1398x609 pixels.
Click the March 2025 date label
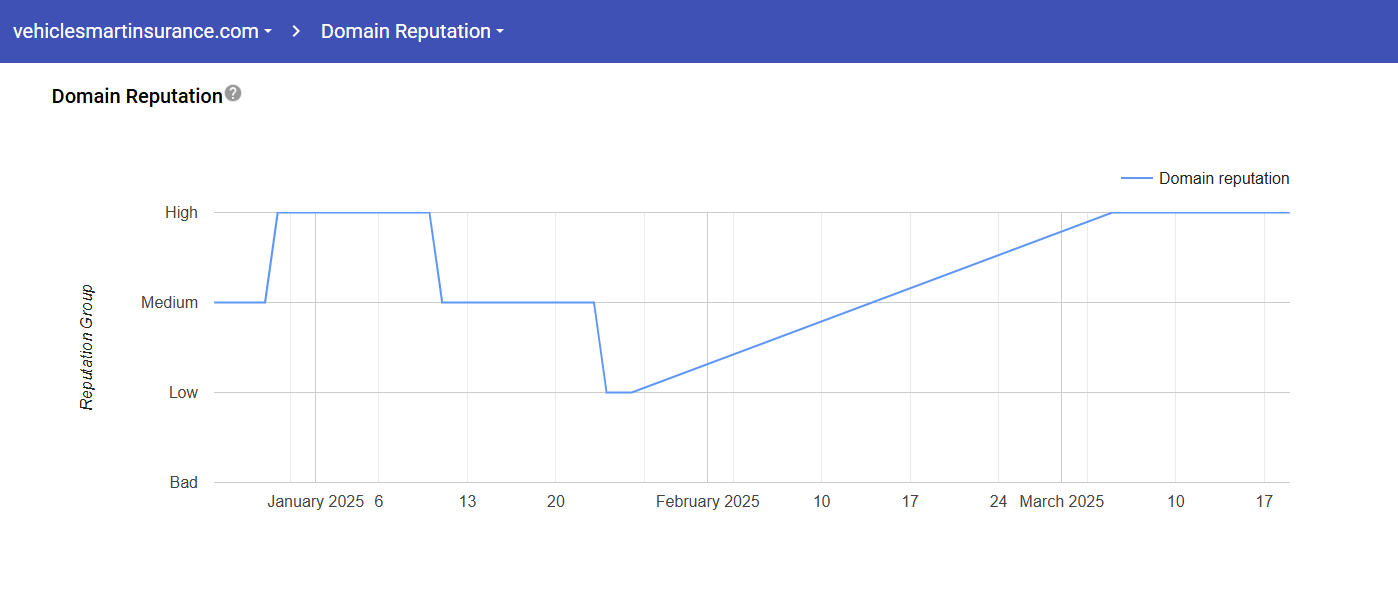click(1061, 502)
